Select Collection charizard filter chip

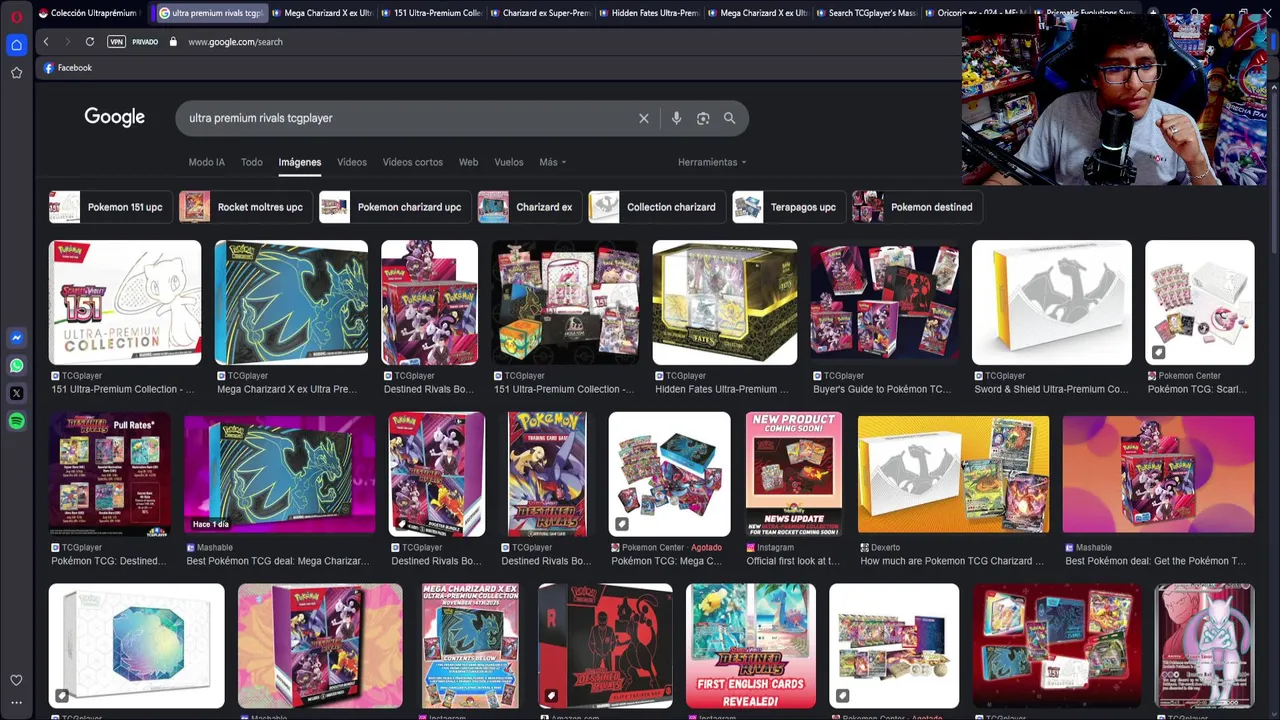pos(657,207)
